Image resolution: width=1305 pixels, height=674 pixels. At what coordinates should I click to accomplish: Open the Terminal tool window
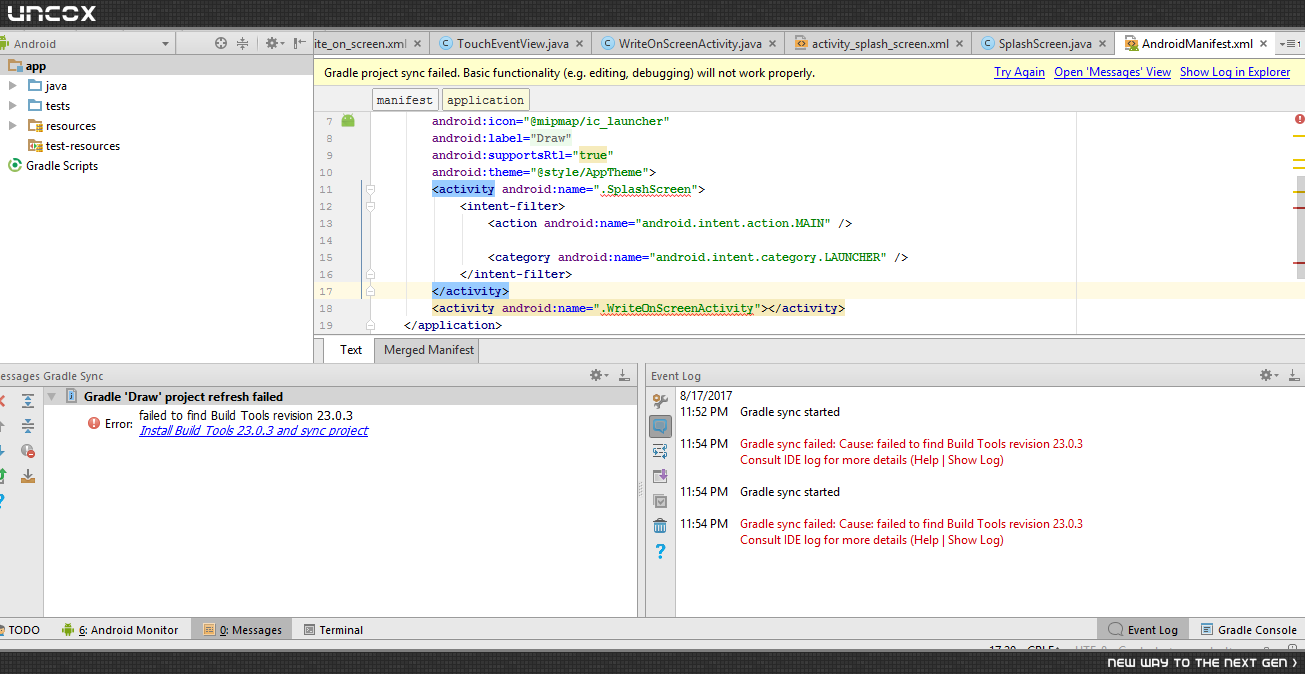(x=333, y=630)
